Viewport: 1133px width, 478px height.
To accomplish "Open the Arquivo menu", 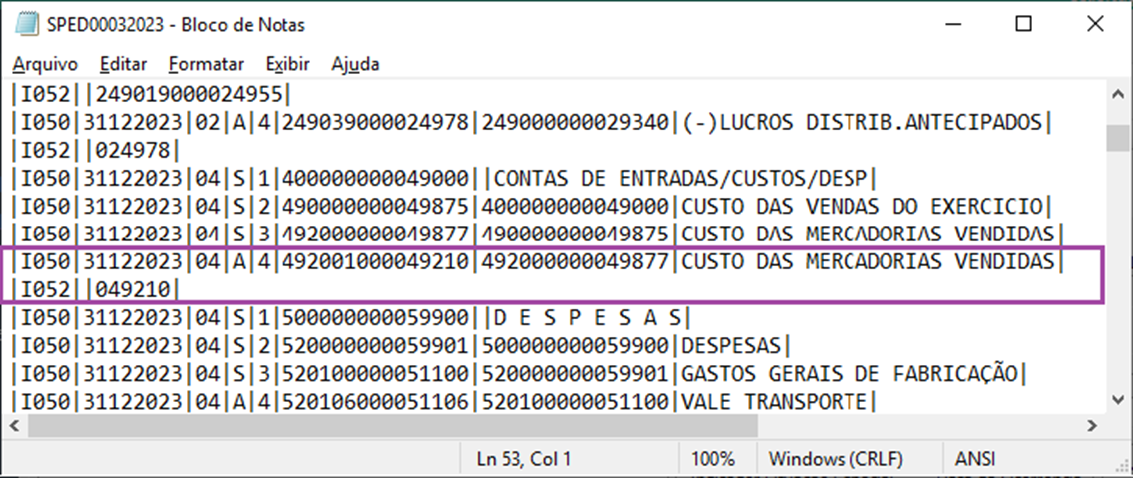I will 44,64.
